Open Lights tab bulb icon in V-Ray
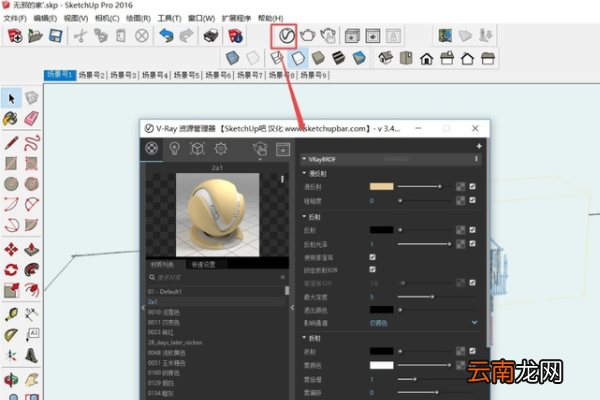 [x=174, y=149]
